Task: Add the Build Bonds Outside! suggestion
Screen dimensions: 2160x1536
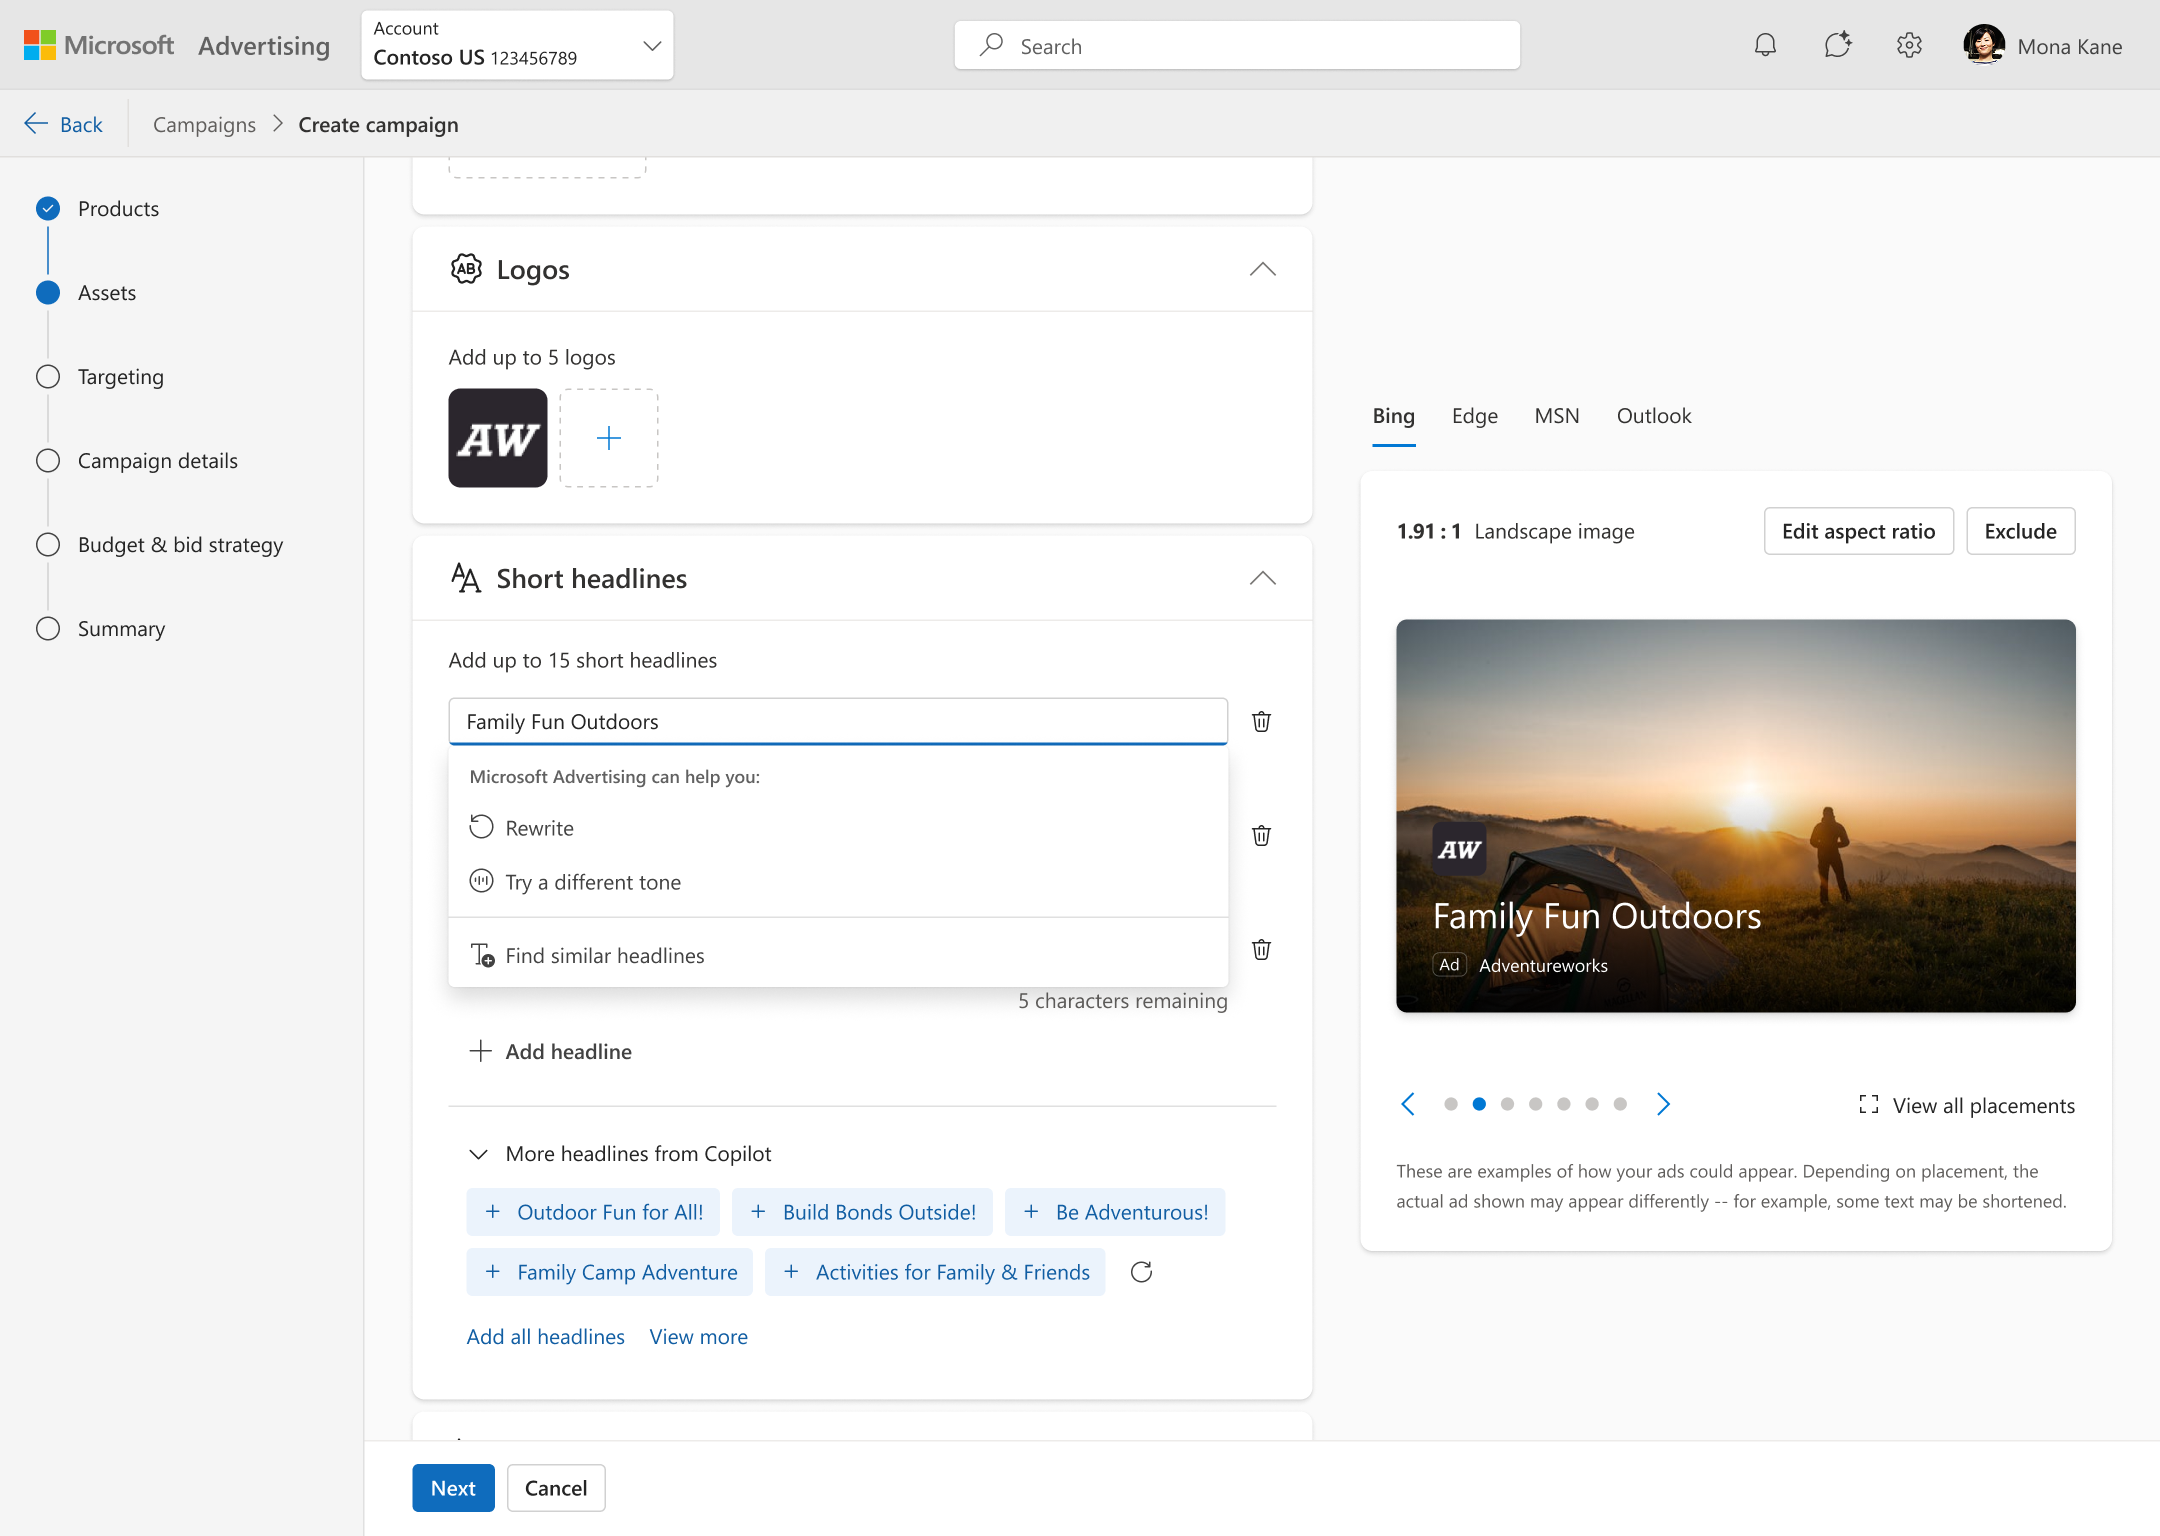Action: click(862, 1212)
